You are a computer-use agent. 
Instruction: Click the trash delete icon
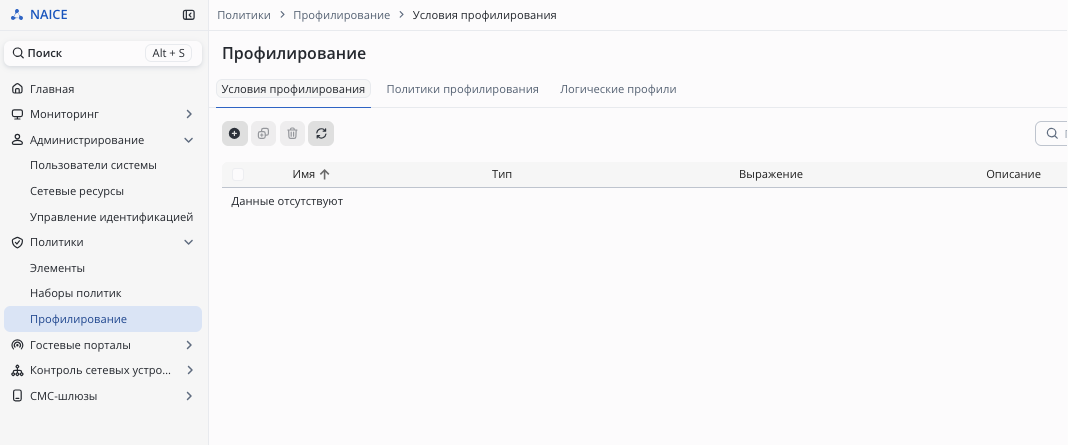click(292, 133)
